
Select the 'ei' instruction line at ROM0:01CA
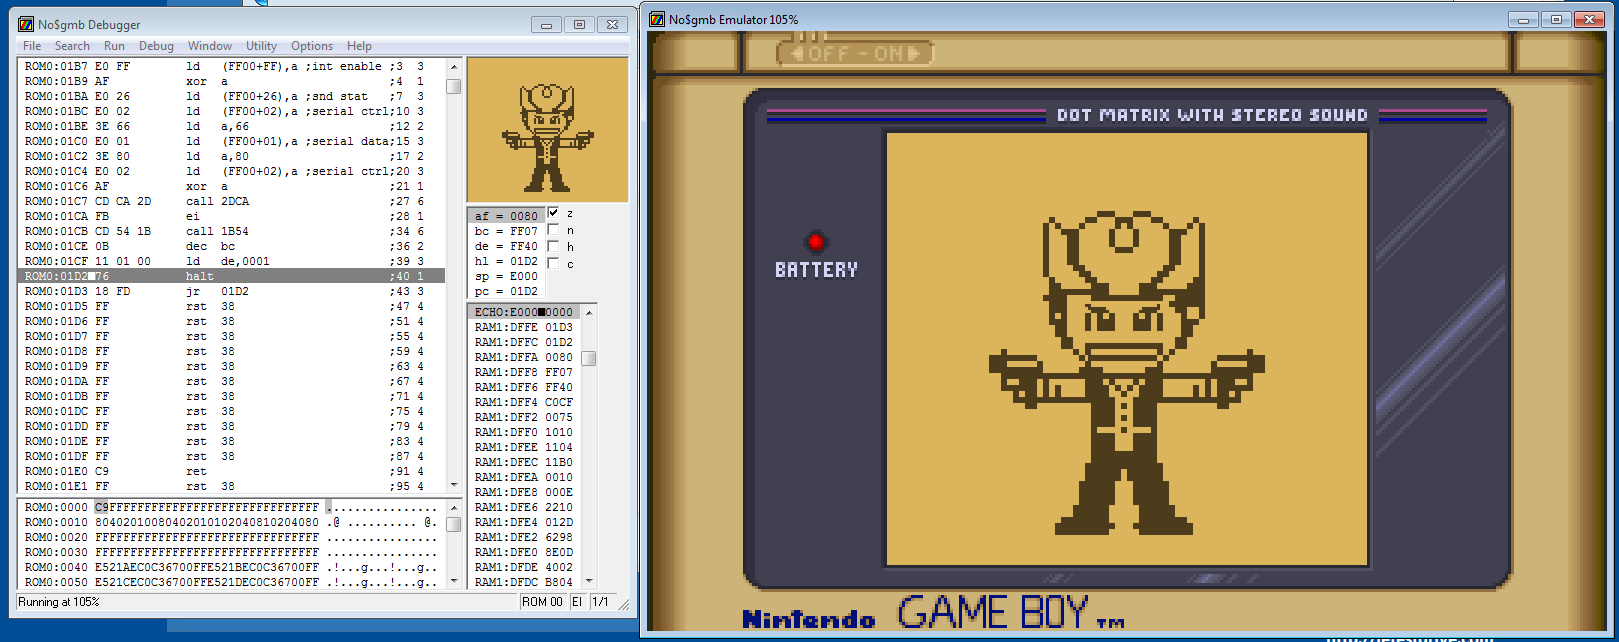tap(231, 216)
